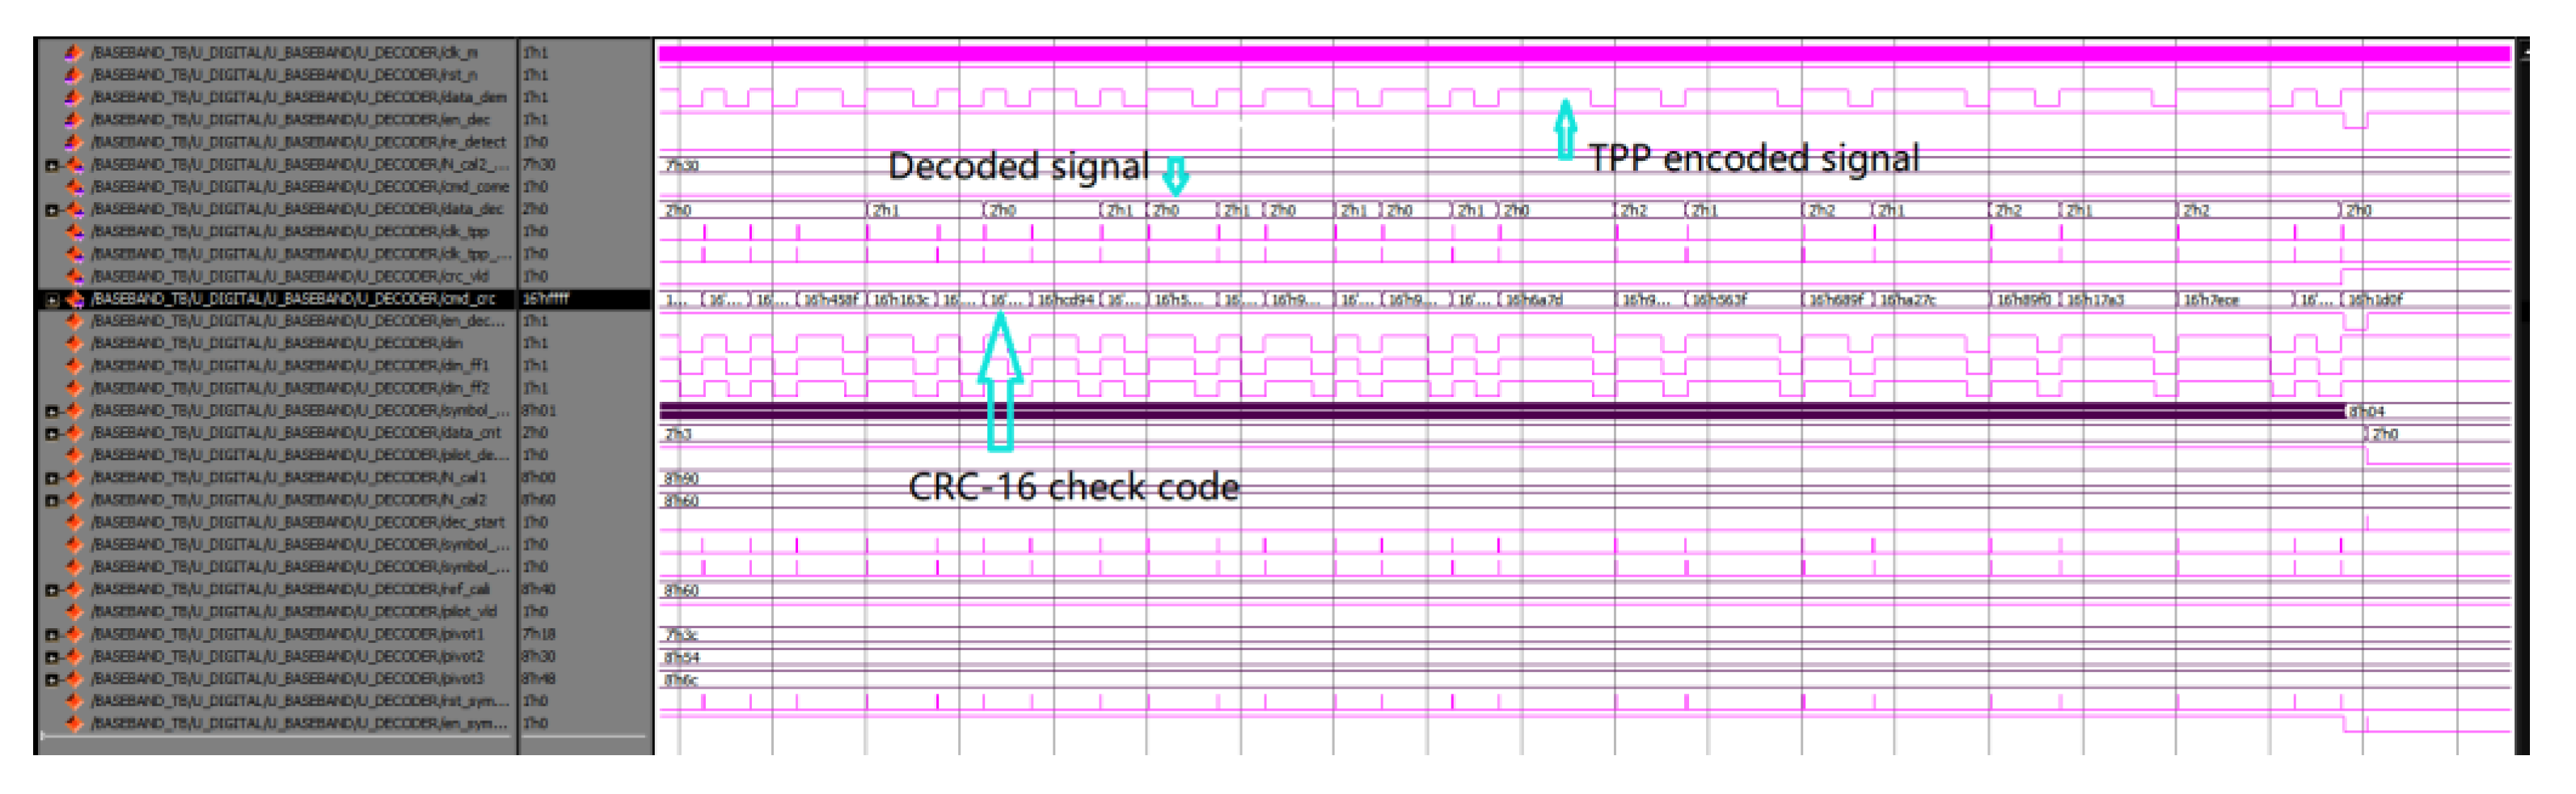
Task: Click waveform CRC value 16'h7ece
Action: [2212, 300]
